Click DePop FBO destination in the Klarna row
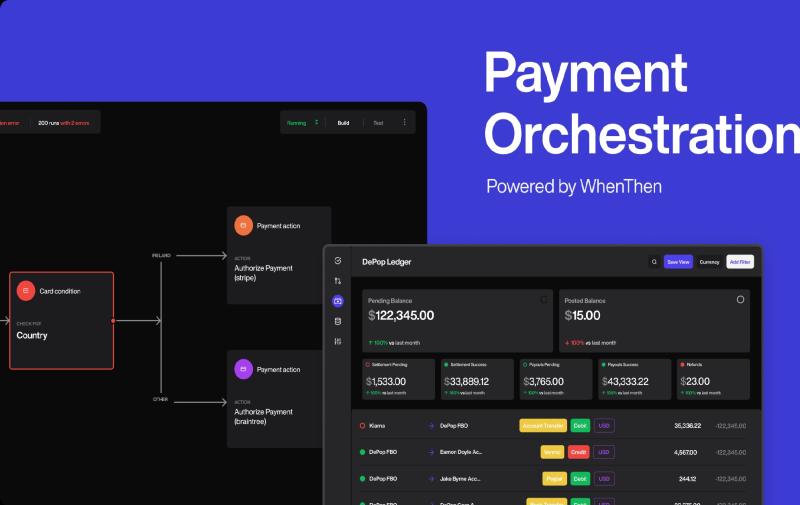The image size is (800, 505). tap(454, 426)
